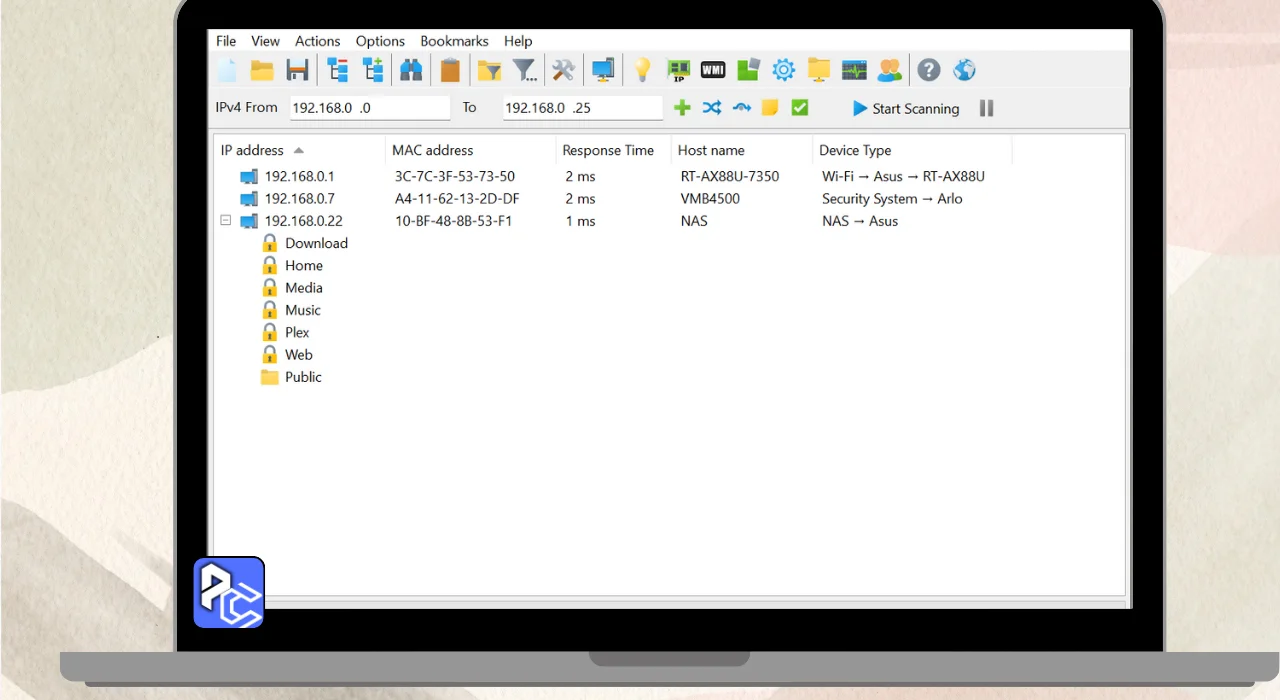
Task: Open the Bookmarks menu
Action: pos(454,41)
